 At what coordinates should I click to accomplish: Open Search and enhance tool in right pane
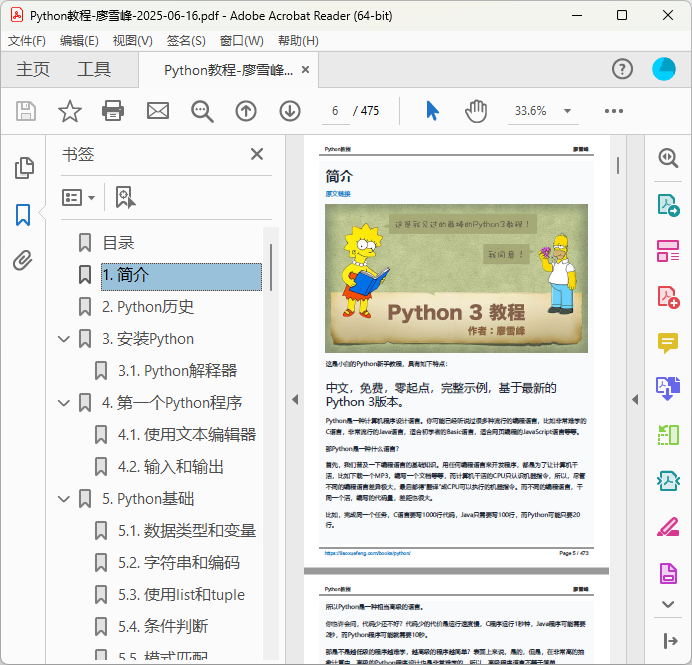[x=668, y=158]
